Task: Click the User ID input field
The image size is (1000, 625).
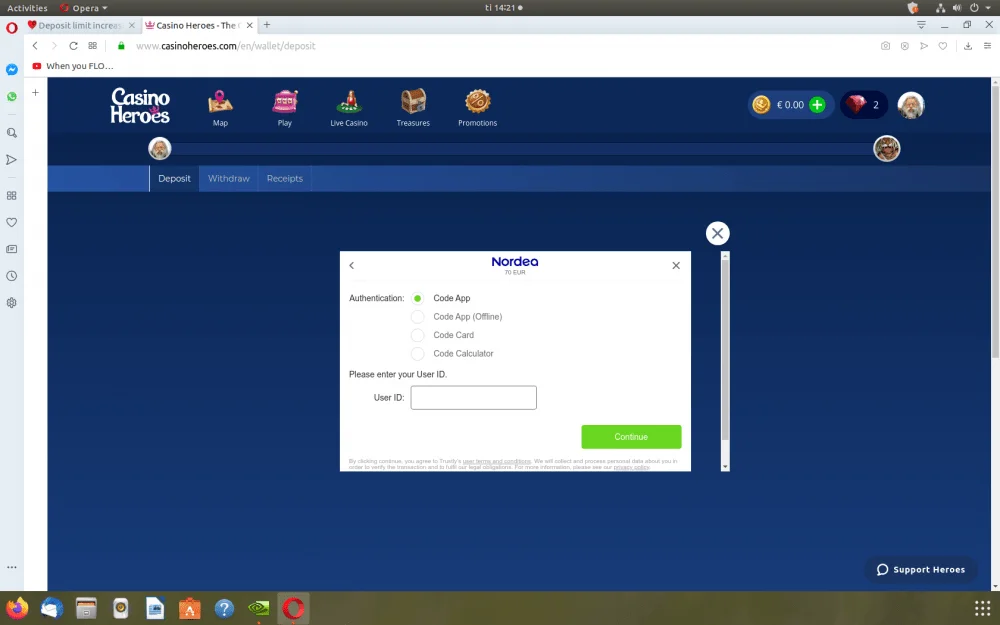Action: click(473, 397)
